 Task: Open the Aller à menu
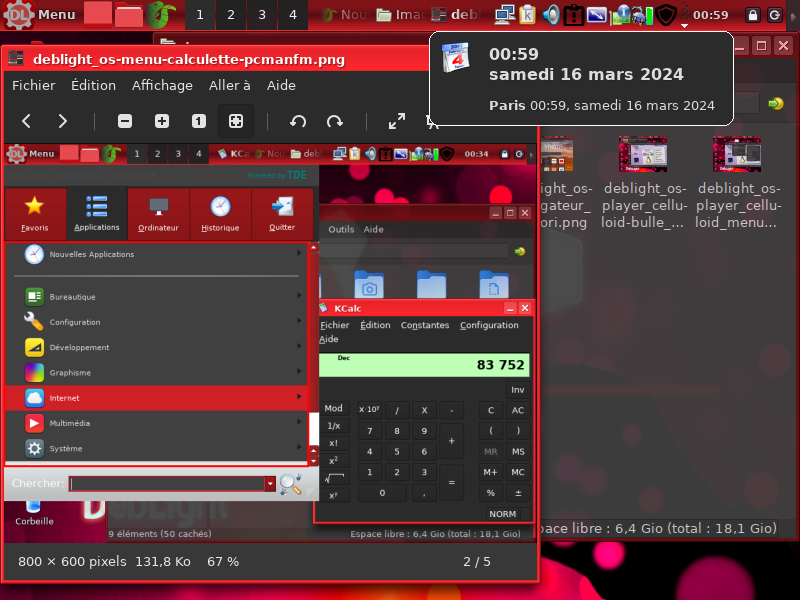[230, 86]
